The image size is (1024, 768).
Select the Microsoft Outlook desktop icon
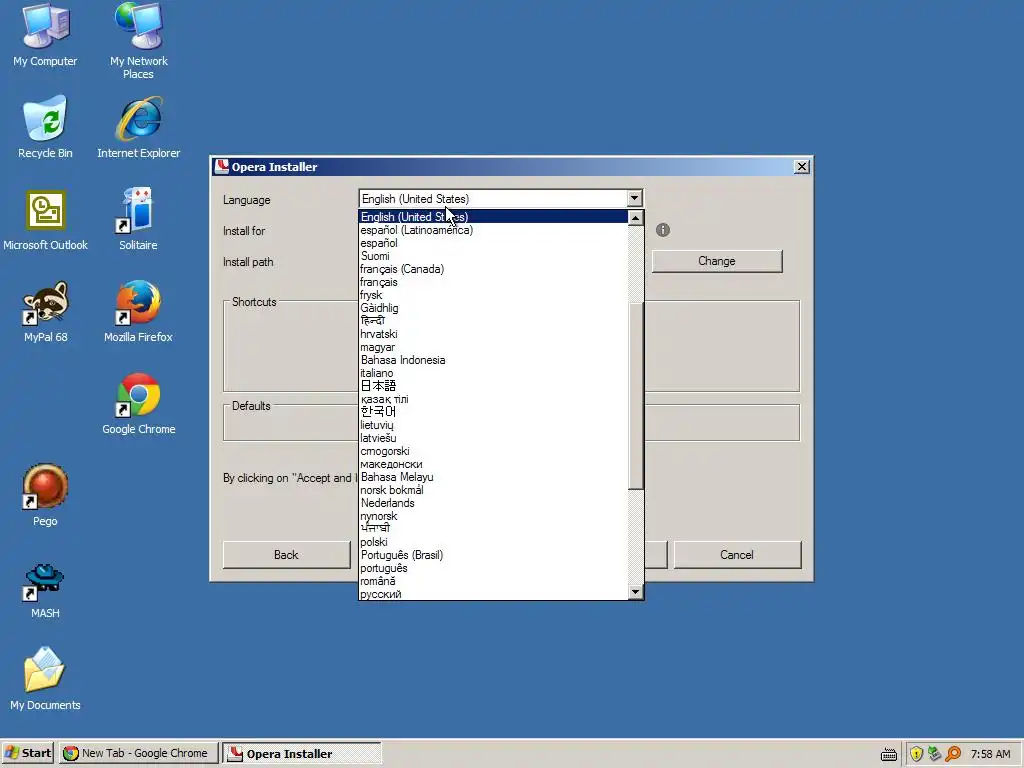click(x=45, y=220)
